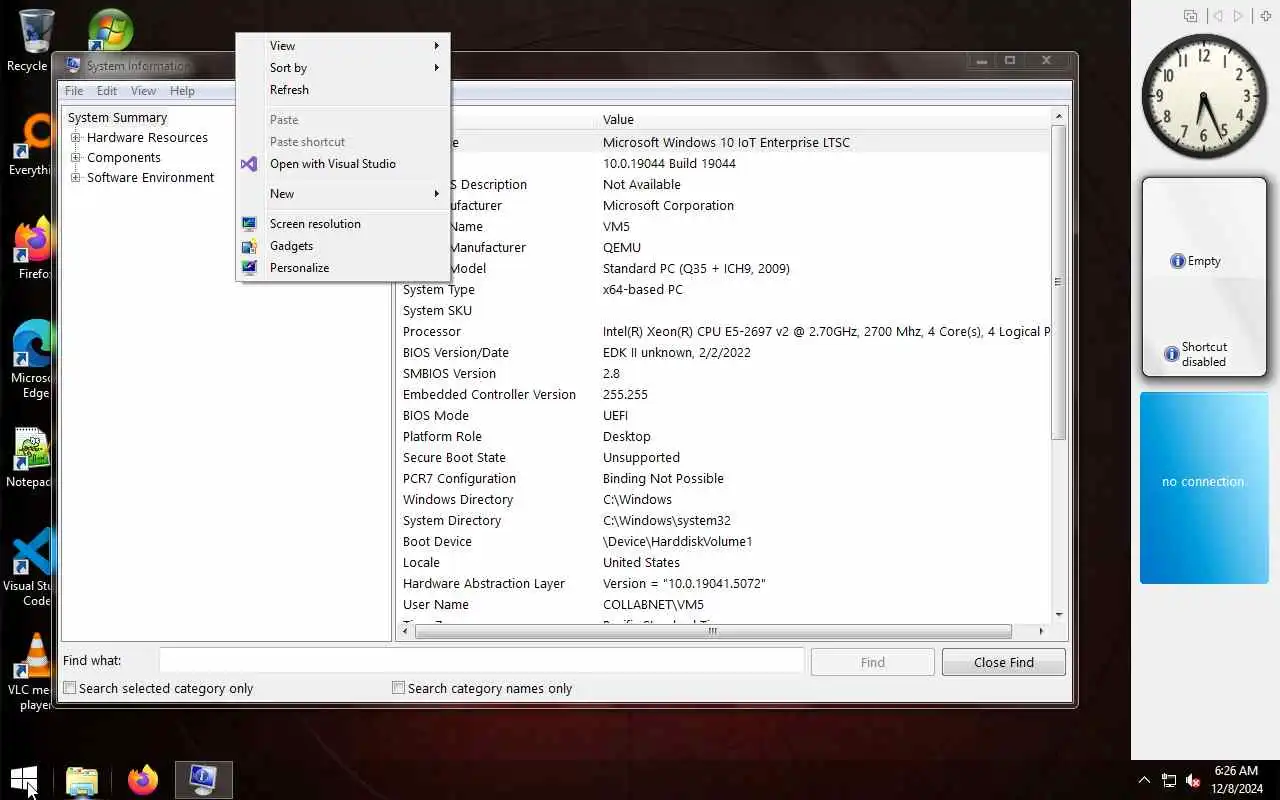This screenshot has width=1280, height=800.
Task: Click the info icon beside Shortcut disabled
Action: (1172, 354)
